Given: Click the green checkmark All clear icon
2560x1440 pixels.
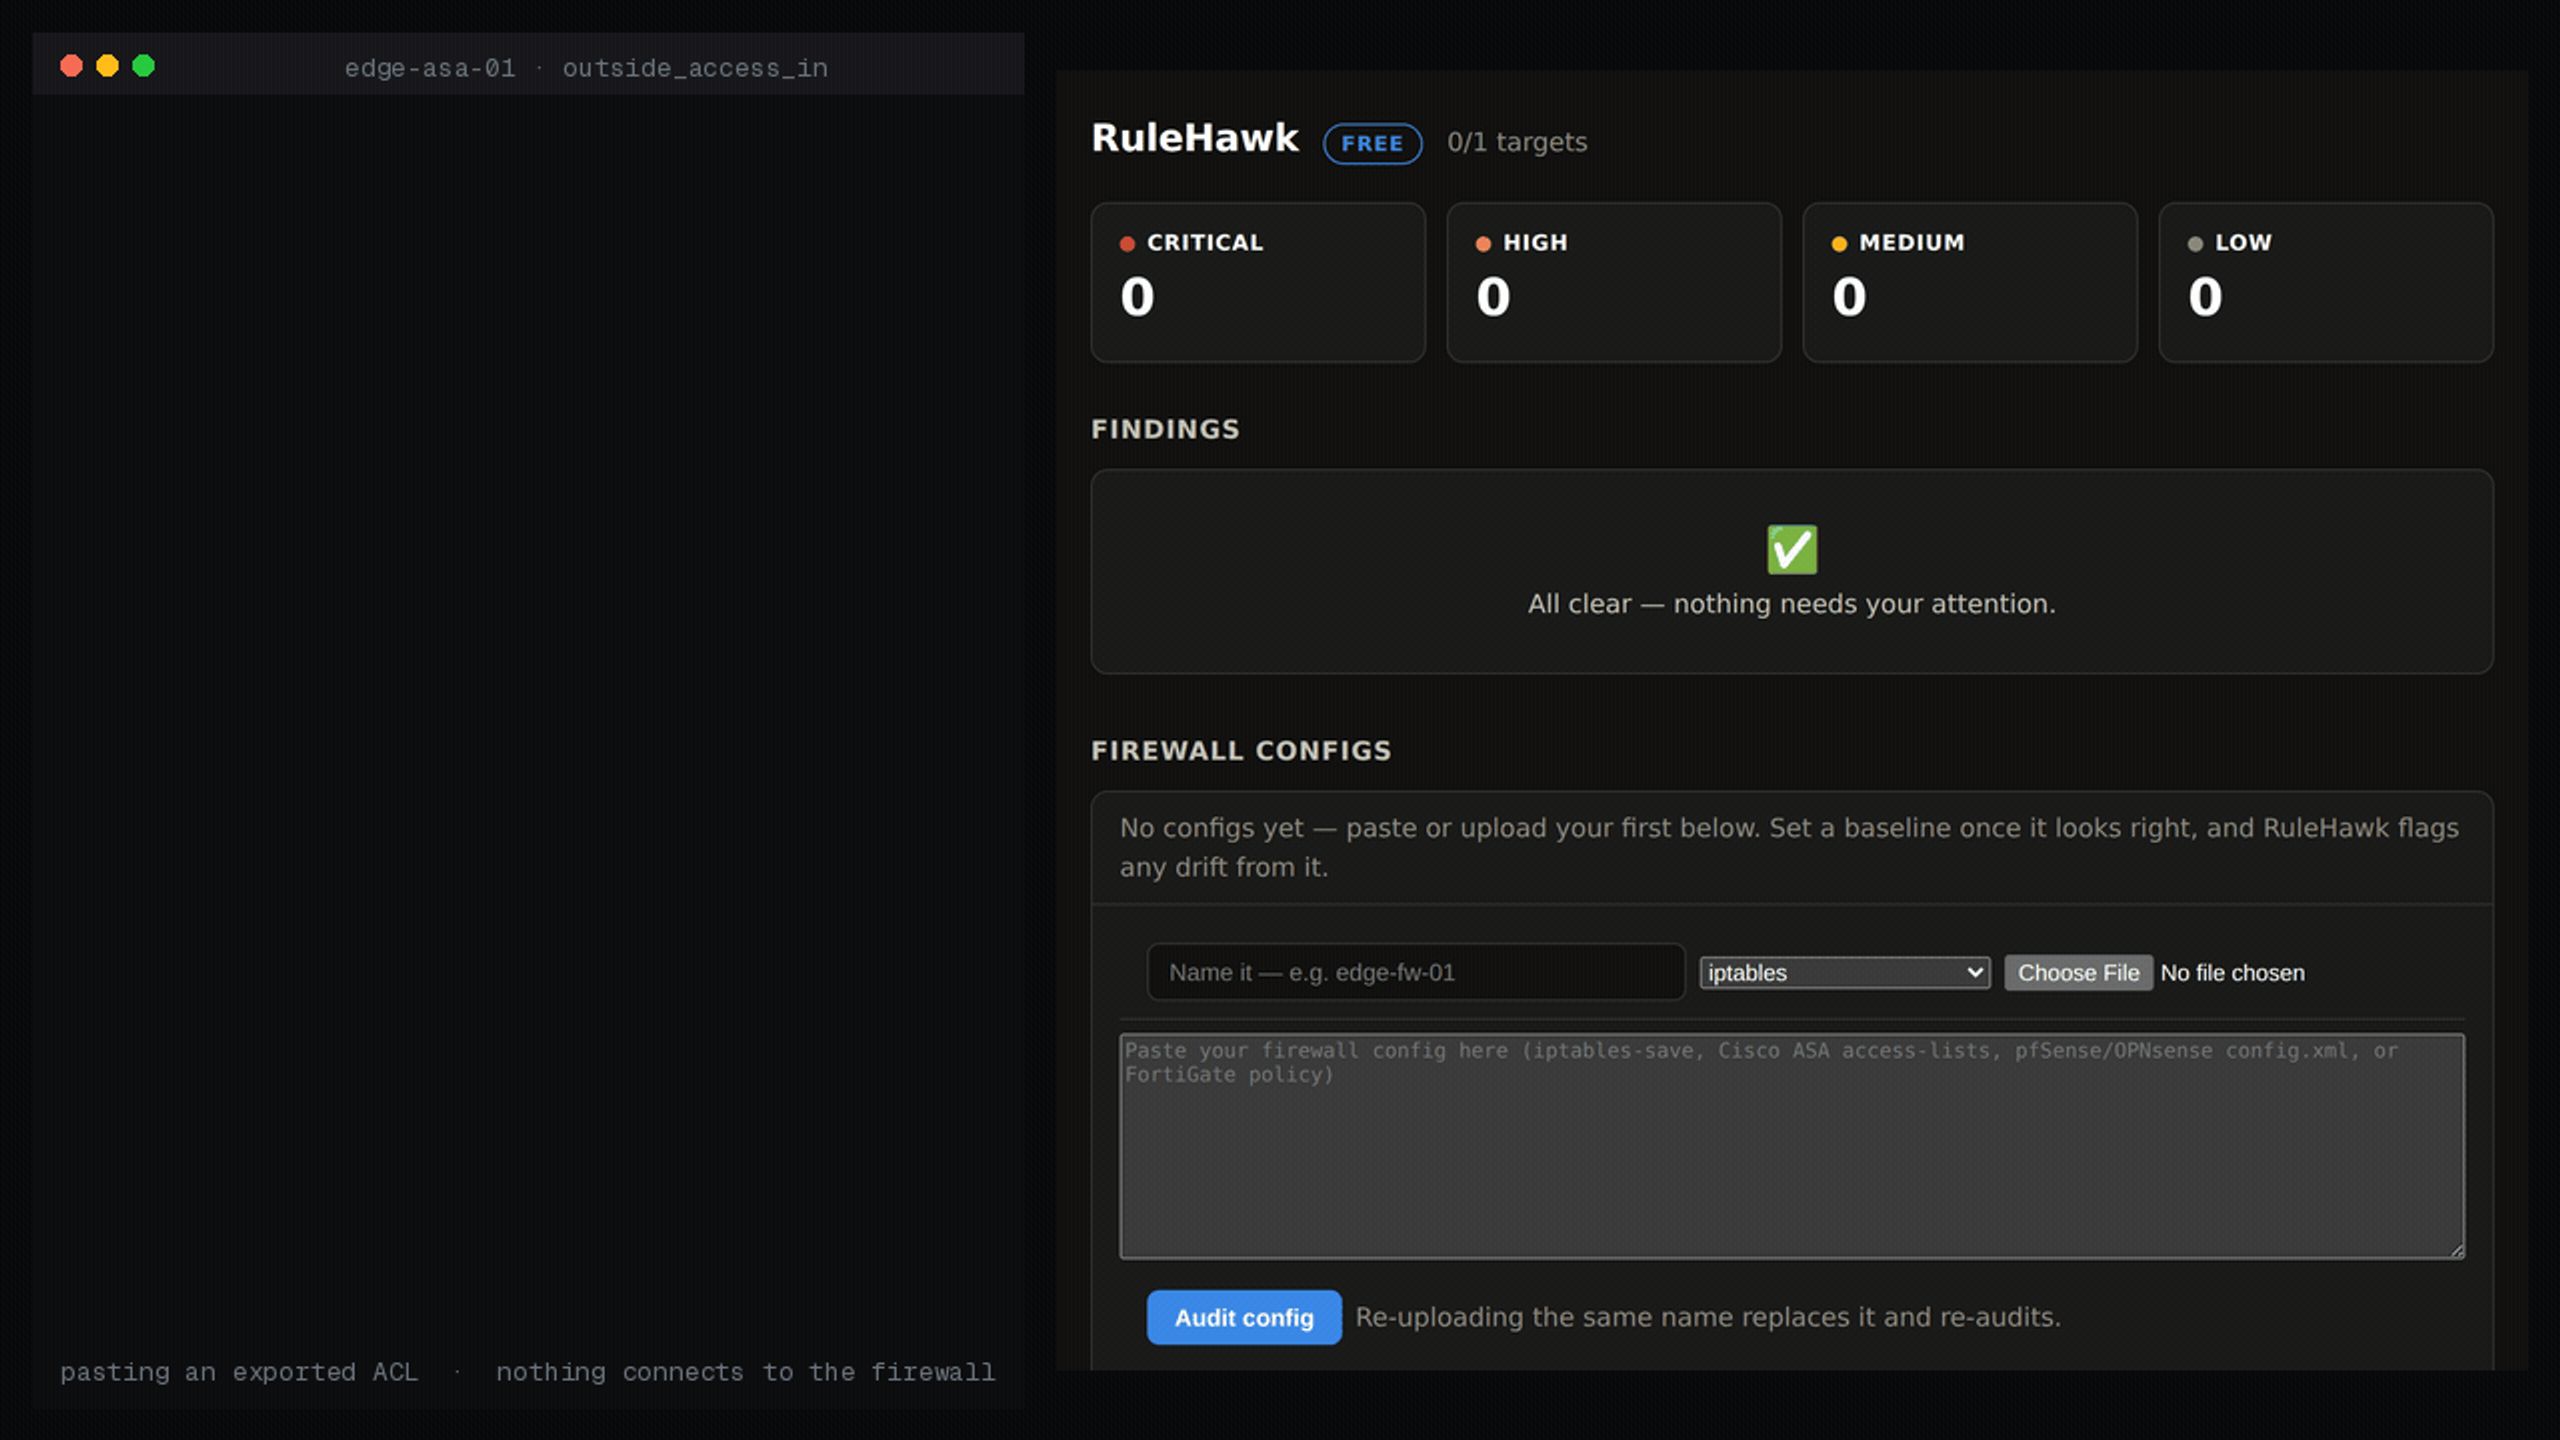Looking at the screenshot, I should click(x=1791, y=549).
